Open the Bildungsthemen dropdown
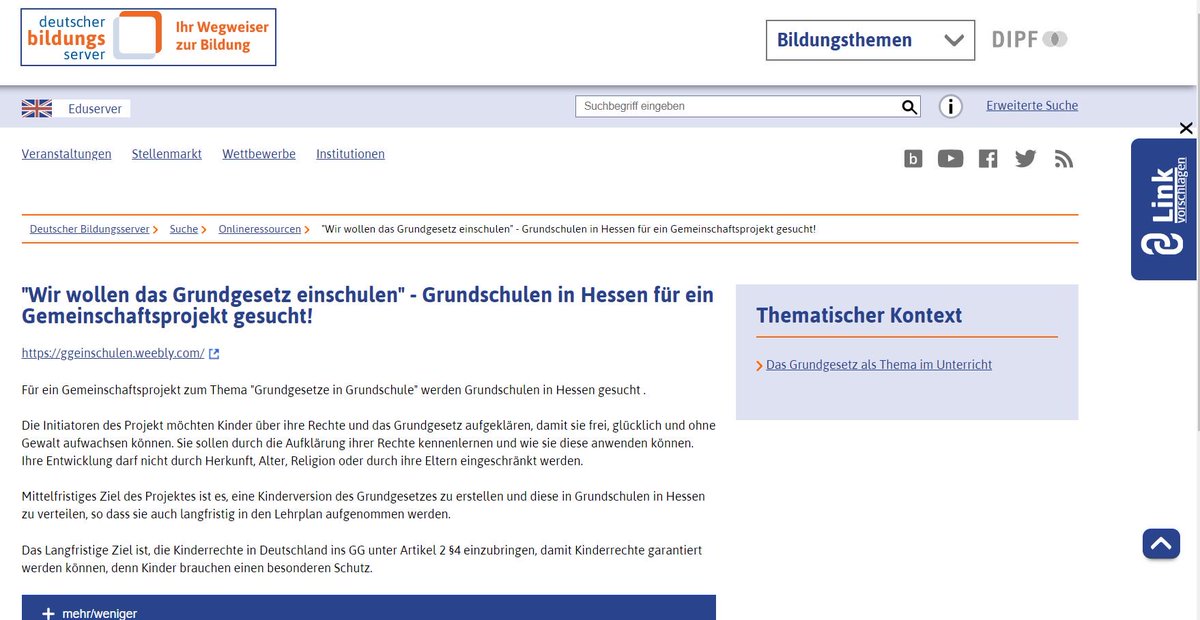The width and height of the screenshot is (1200, 620). point(869,40)
